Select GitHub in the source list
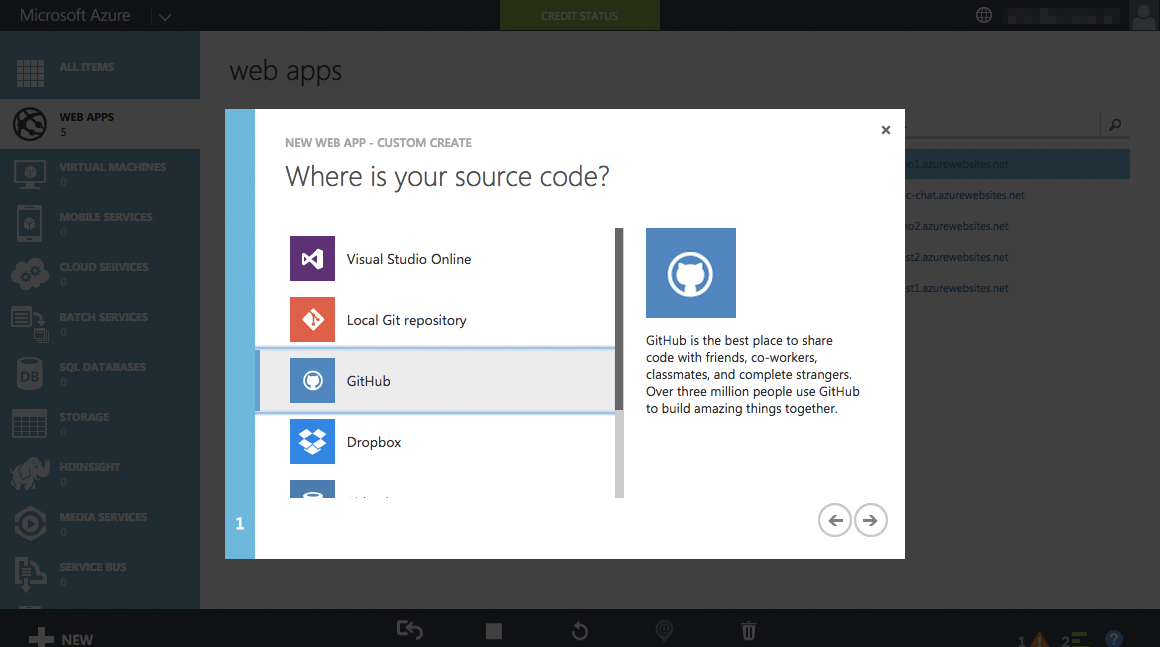The width and height of the screenshot is (1160, 647). [435, 381]
